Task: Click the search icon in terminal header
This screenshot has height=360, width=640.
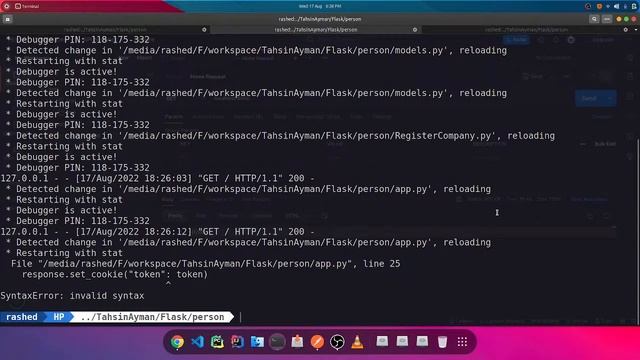Action: point(594,19)
